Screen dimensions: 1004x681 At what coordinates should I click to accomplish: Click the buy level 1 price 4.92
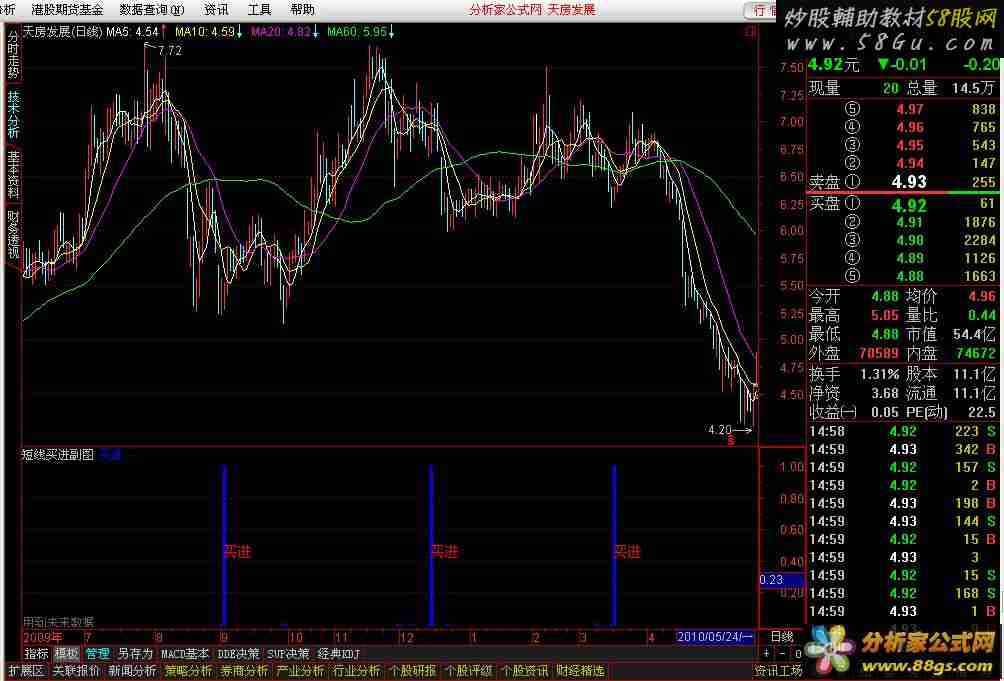tap(909, 205)
